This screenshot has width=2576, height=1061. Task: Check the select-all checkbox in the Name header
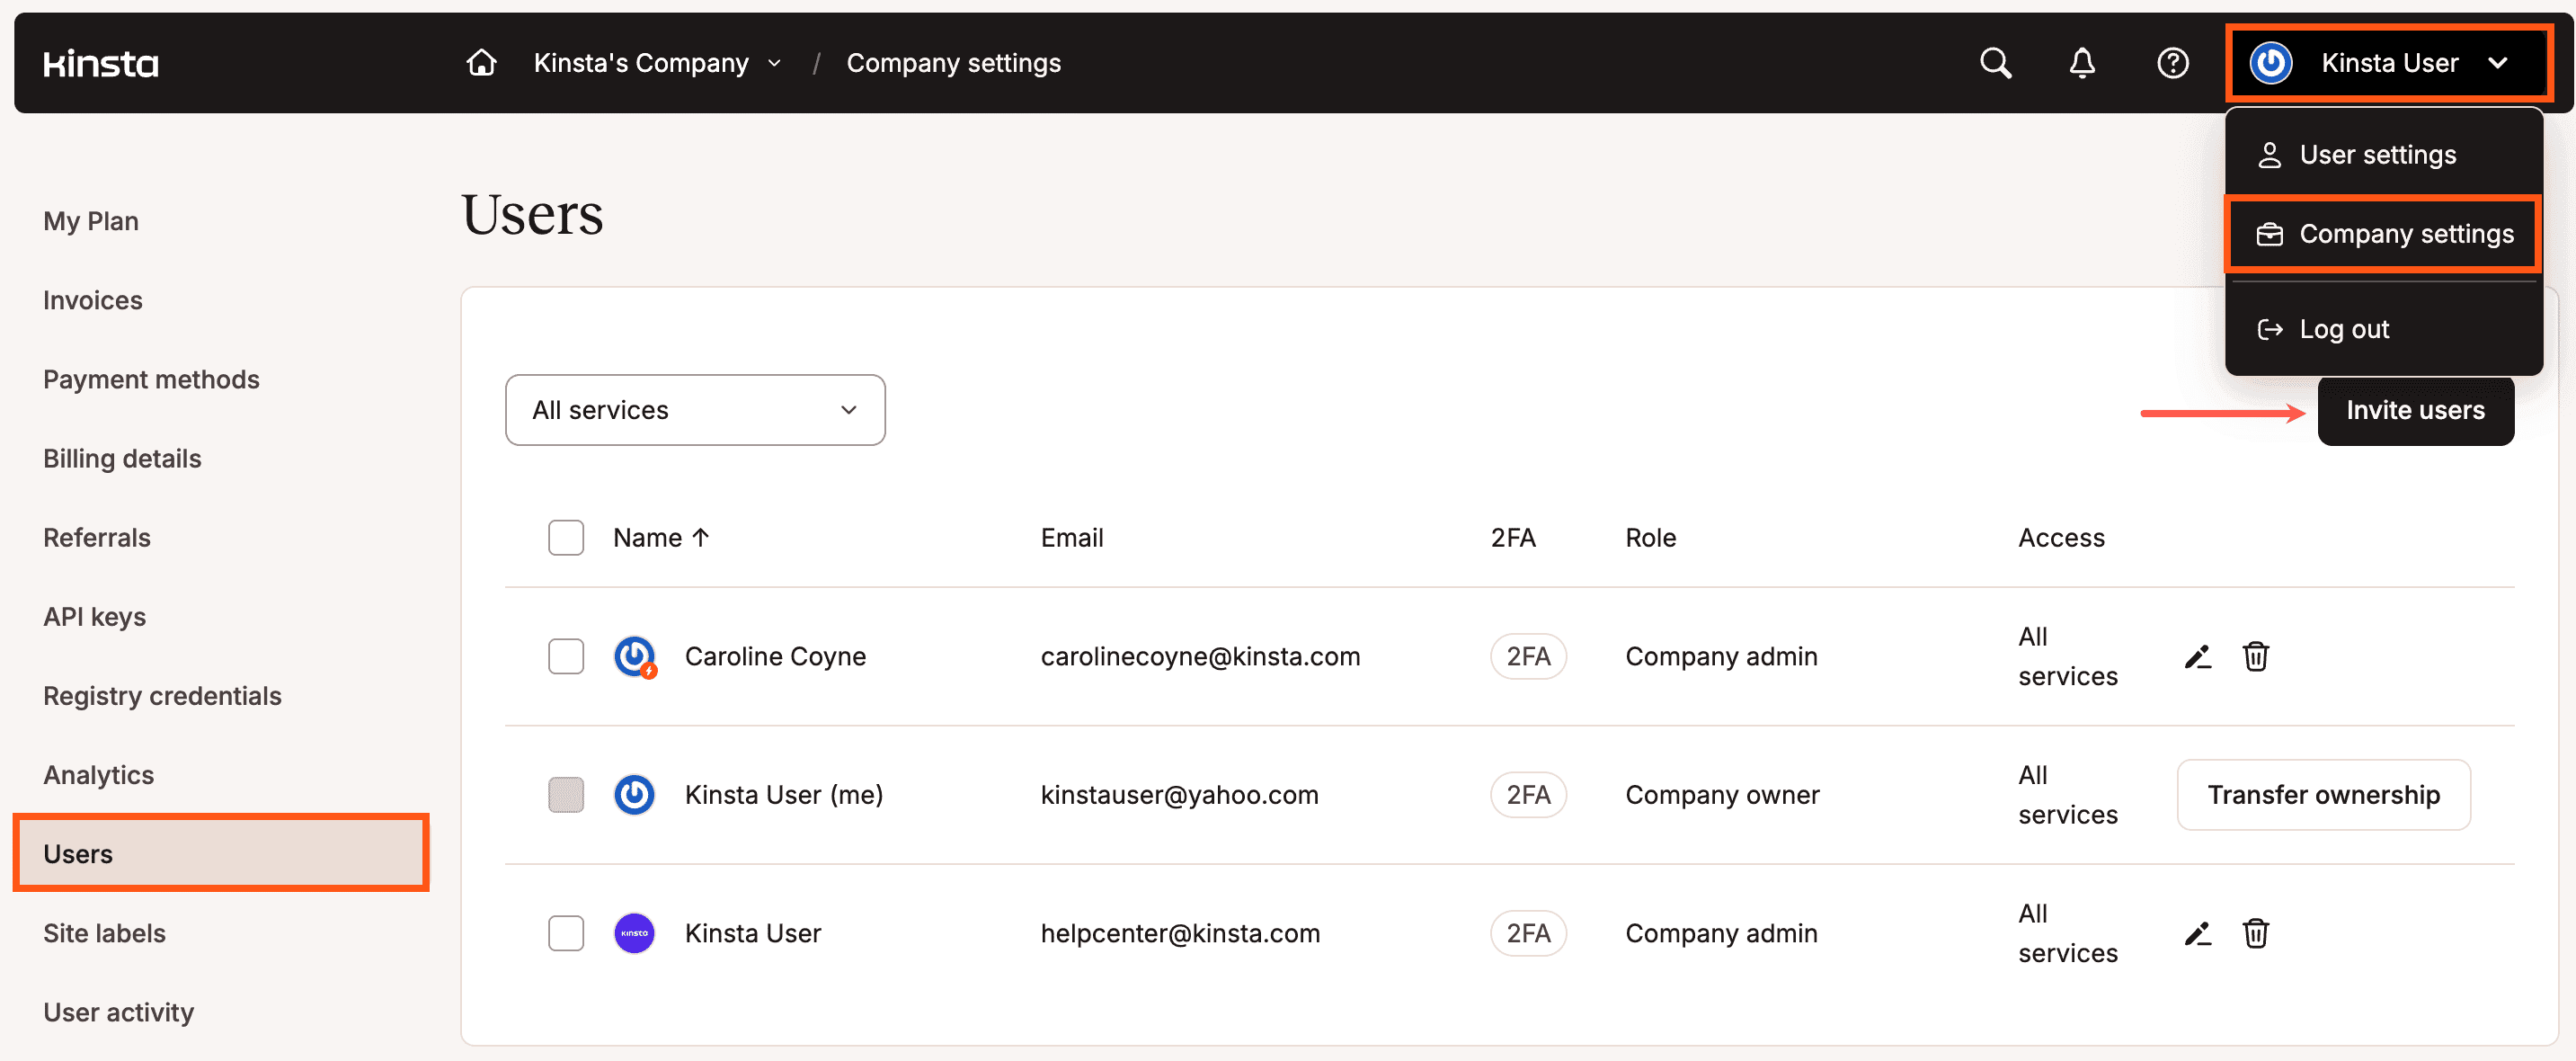click(565, 537)
